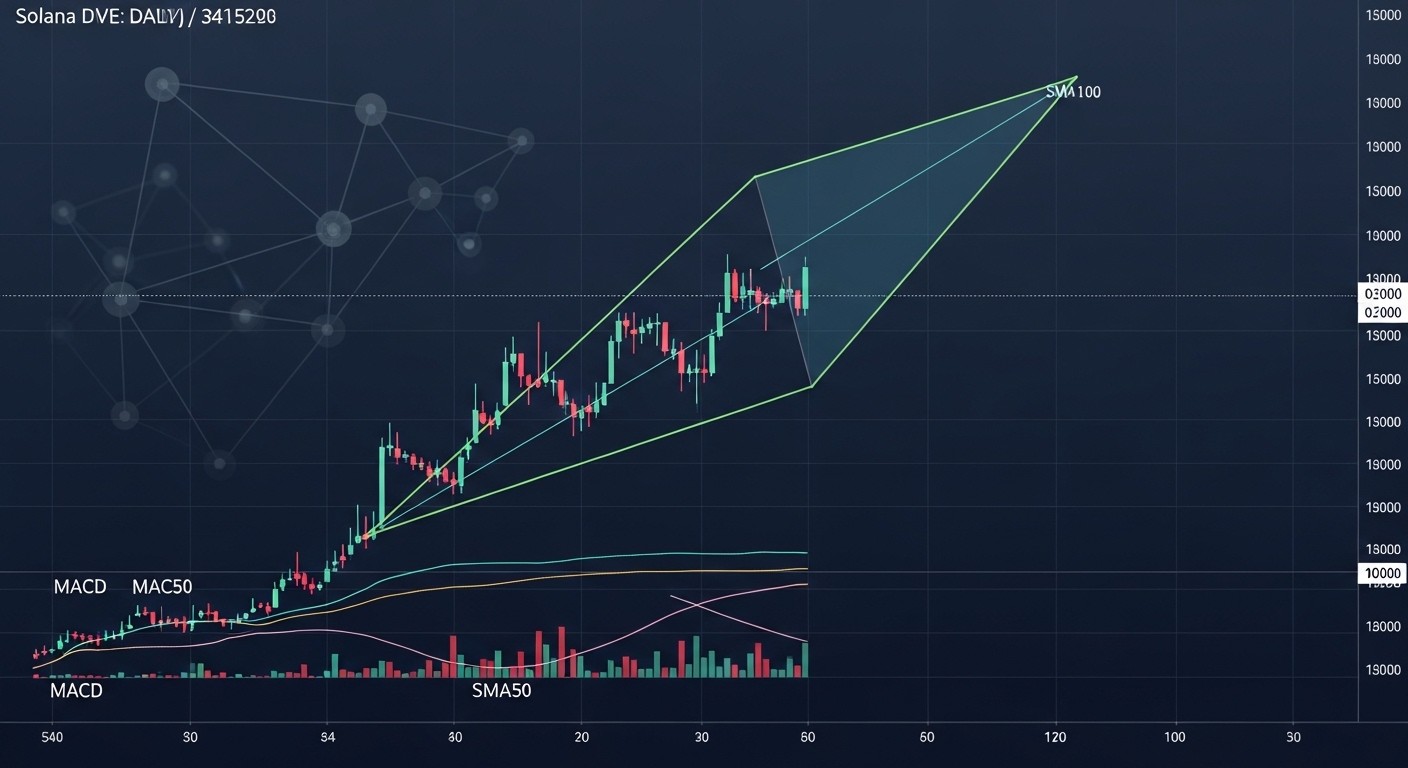Select the MAC50 indicator label
The width and height of the screenshot is (1408, 768).
click(162, 587)
